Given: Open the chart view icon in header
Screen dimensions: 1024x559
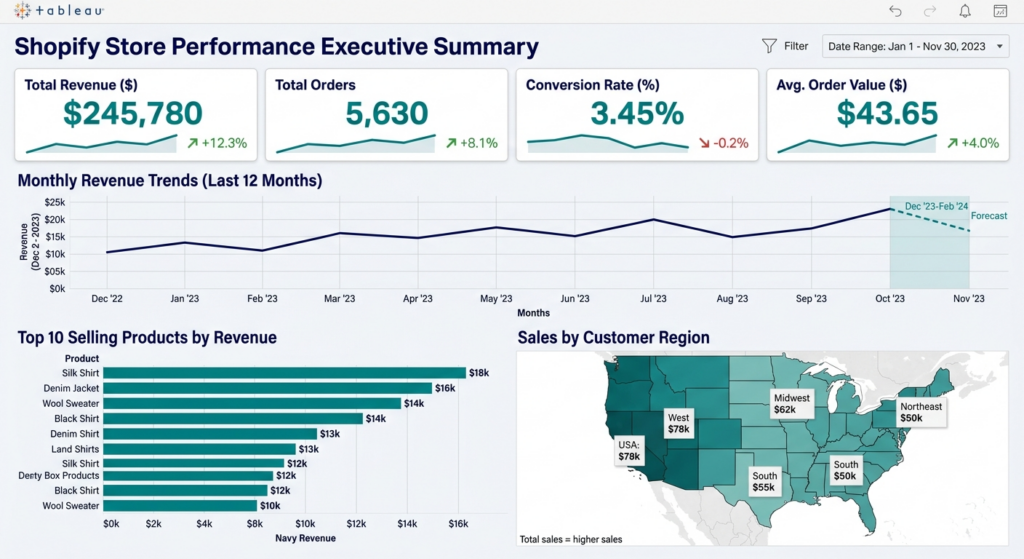Looking at the screenshot, I should [x=1000, y=11].
